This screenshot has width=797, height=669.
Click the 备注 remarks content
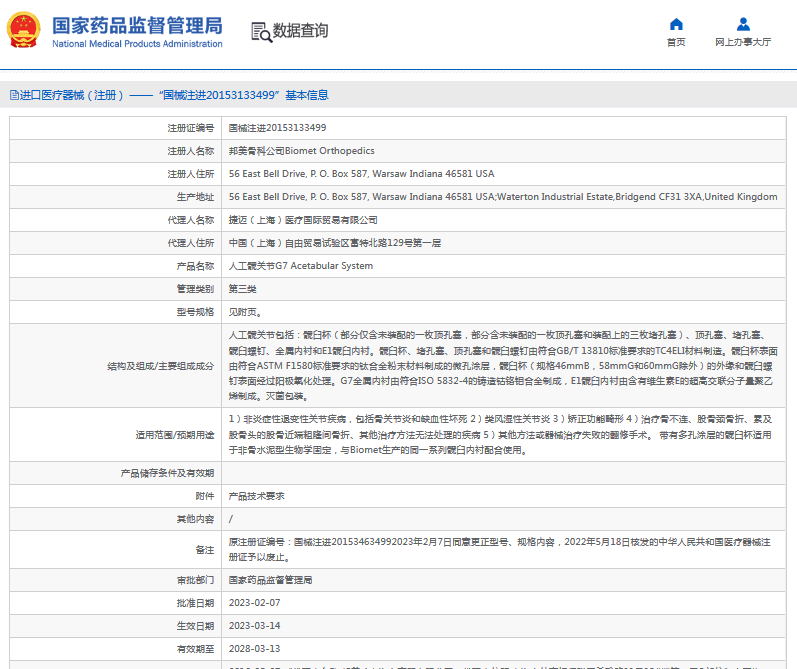[500, 550]
